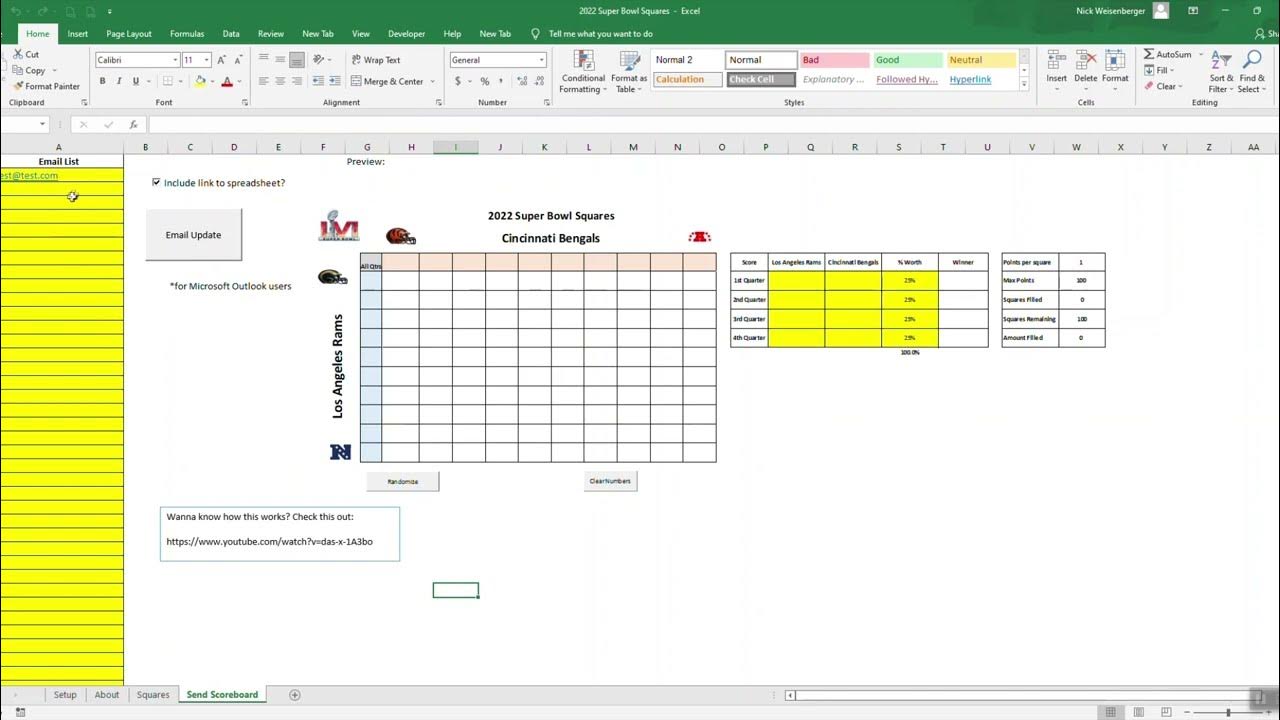Open the number format dropdown showing General
The image size is (1280, 720).
(x=542, y=60)
